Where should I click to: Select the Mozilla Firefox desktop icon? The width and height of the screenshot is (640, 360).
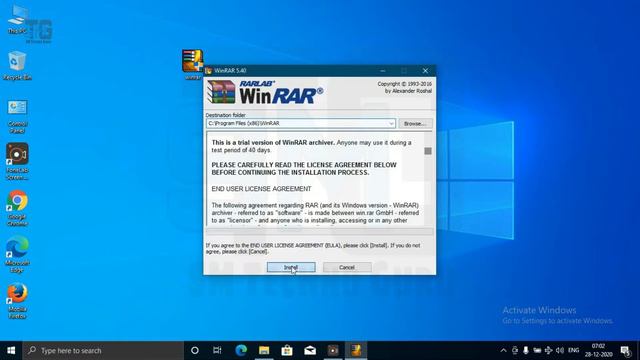(17, 301)
